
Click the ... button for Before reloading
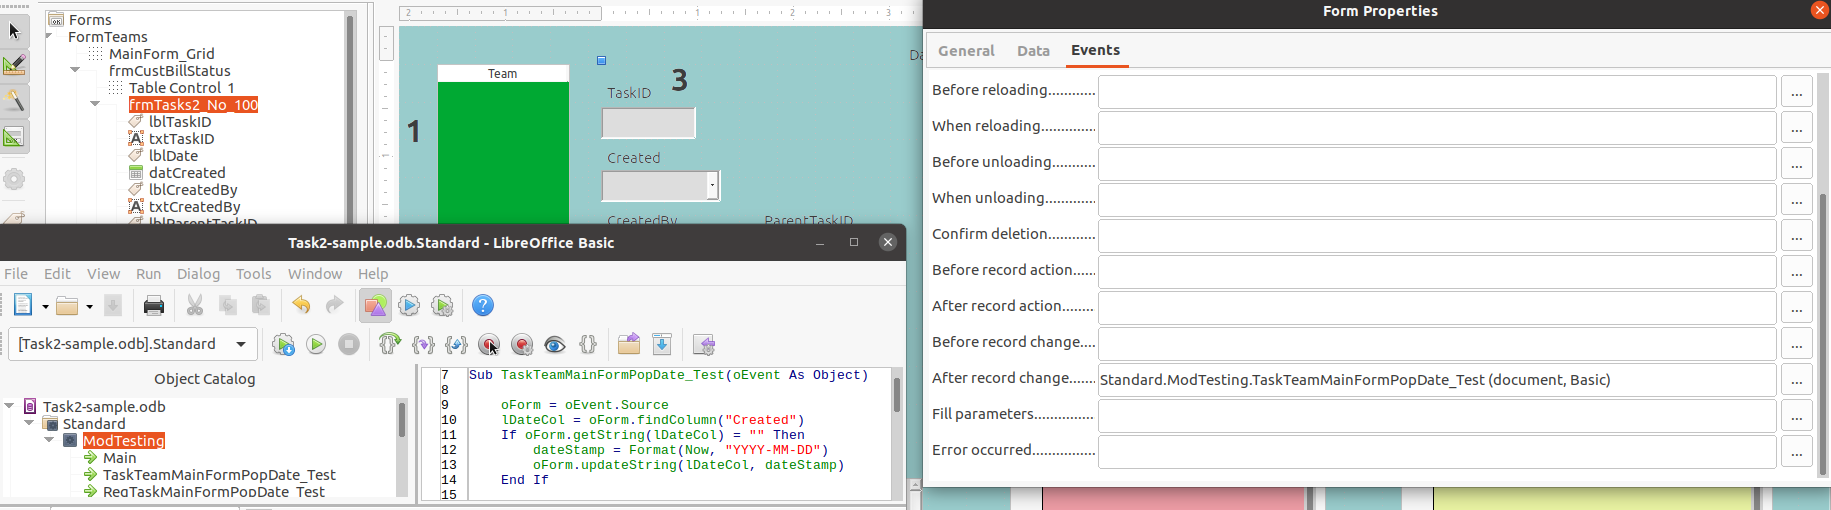tap(1796, 92)
